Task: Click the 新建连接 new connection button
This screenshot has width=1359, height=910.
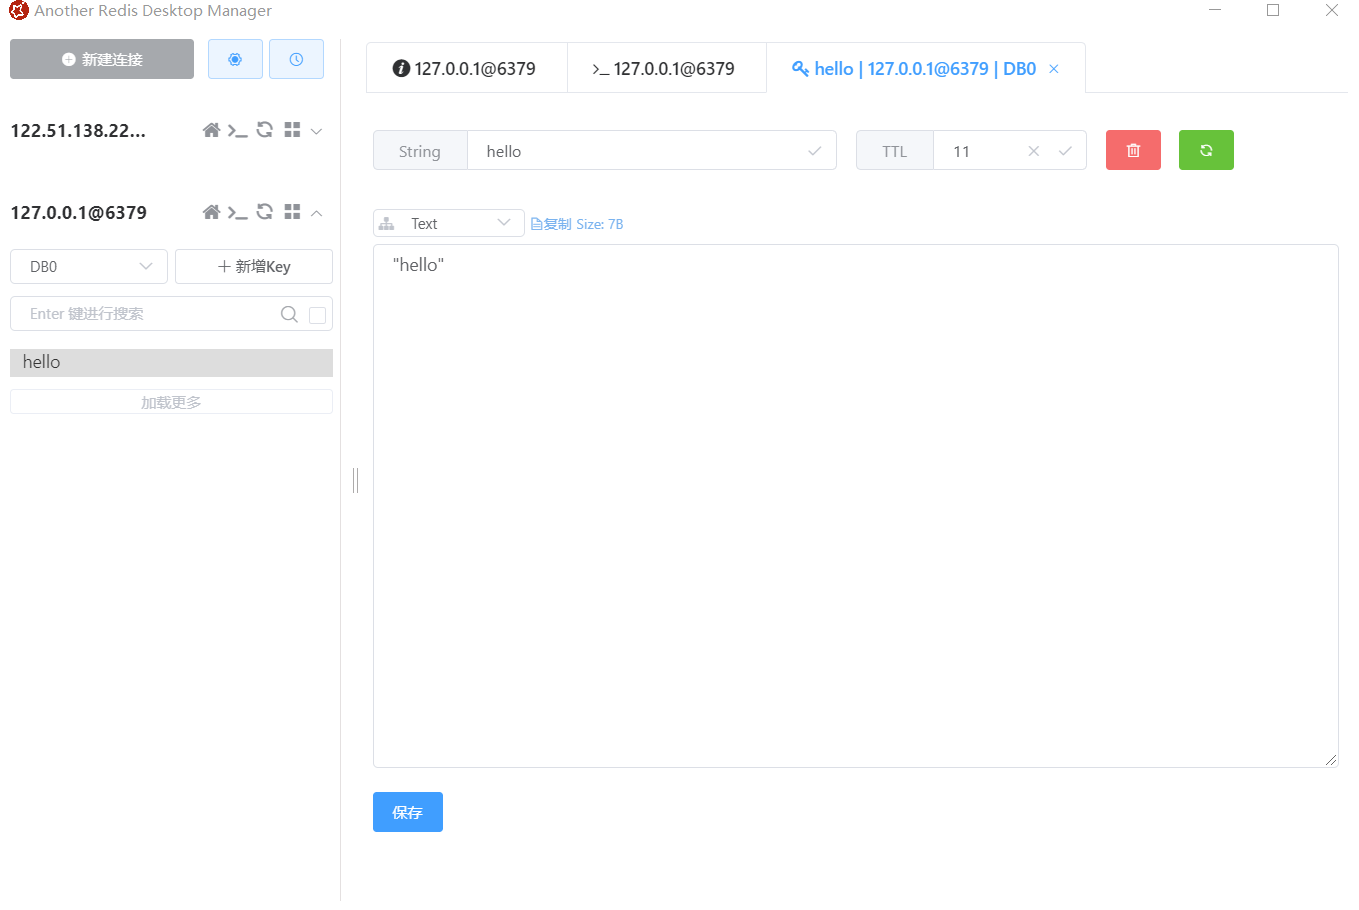Action: point(102,59)
